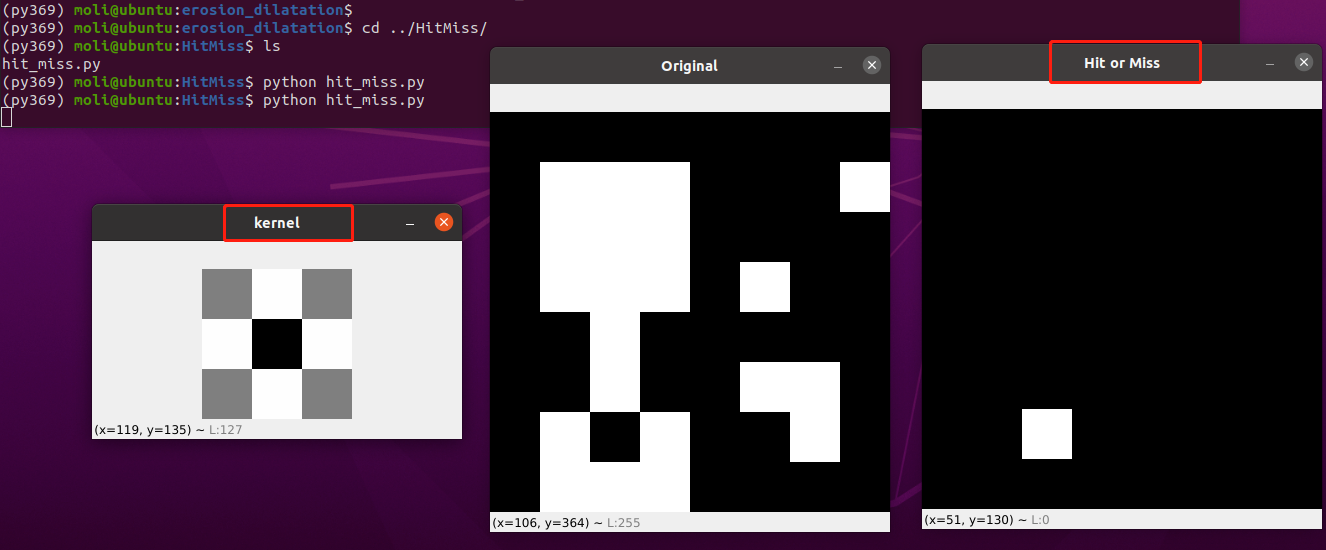The height and width of the screenshot is (550, 1326).
Task: Click the white square in Hit or Miss result
Action: [1047, 434]
